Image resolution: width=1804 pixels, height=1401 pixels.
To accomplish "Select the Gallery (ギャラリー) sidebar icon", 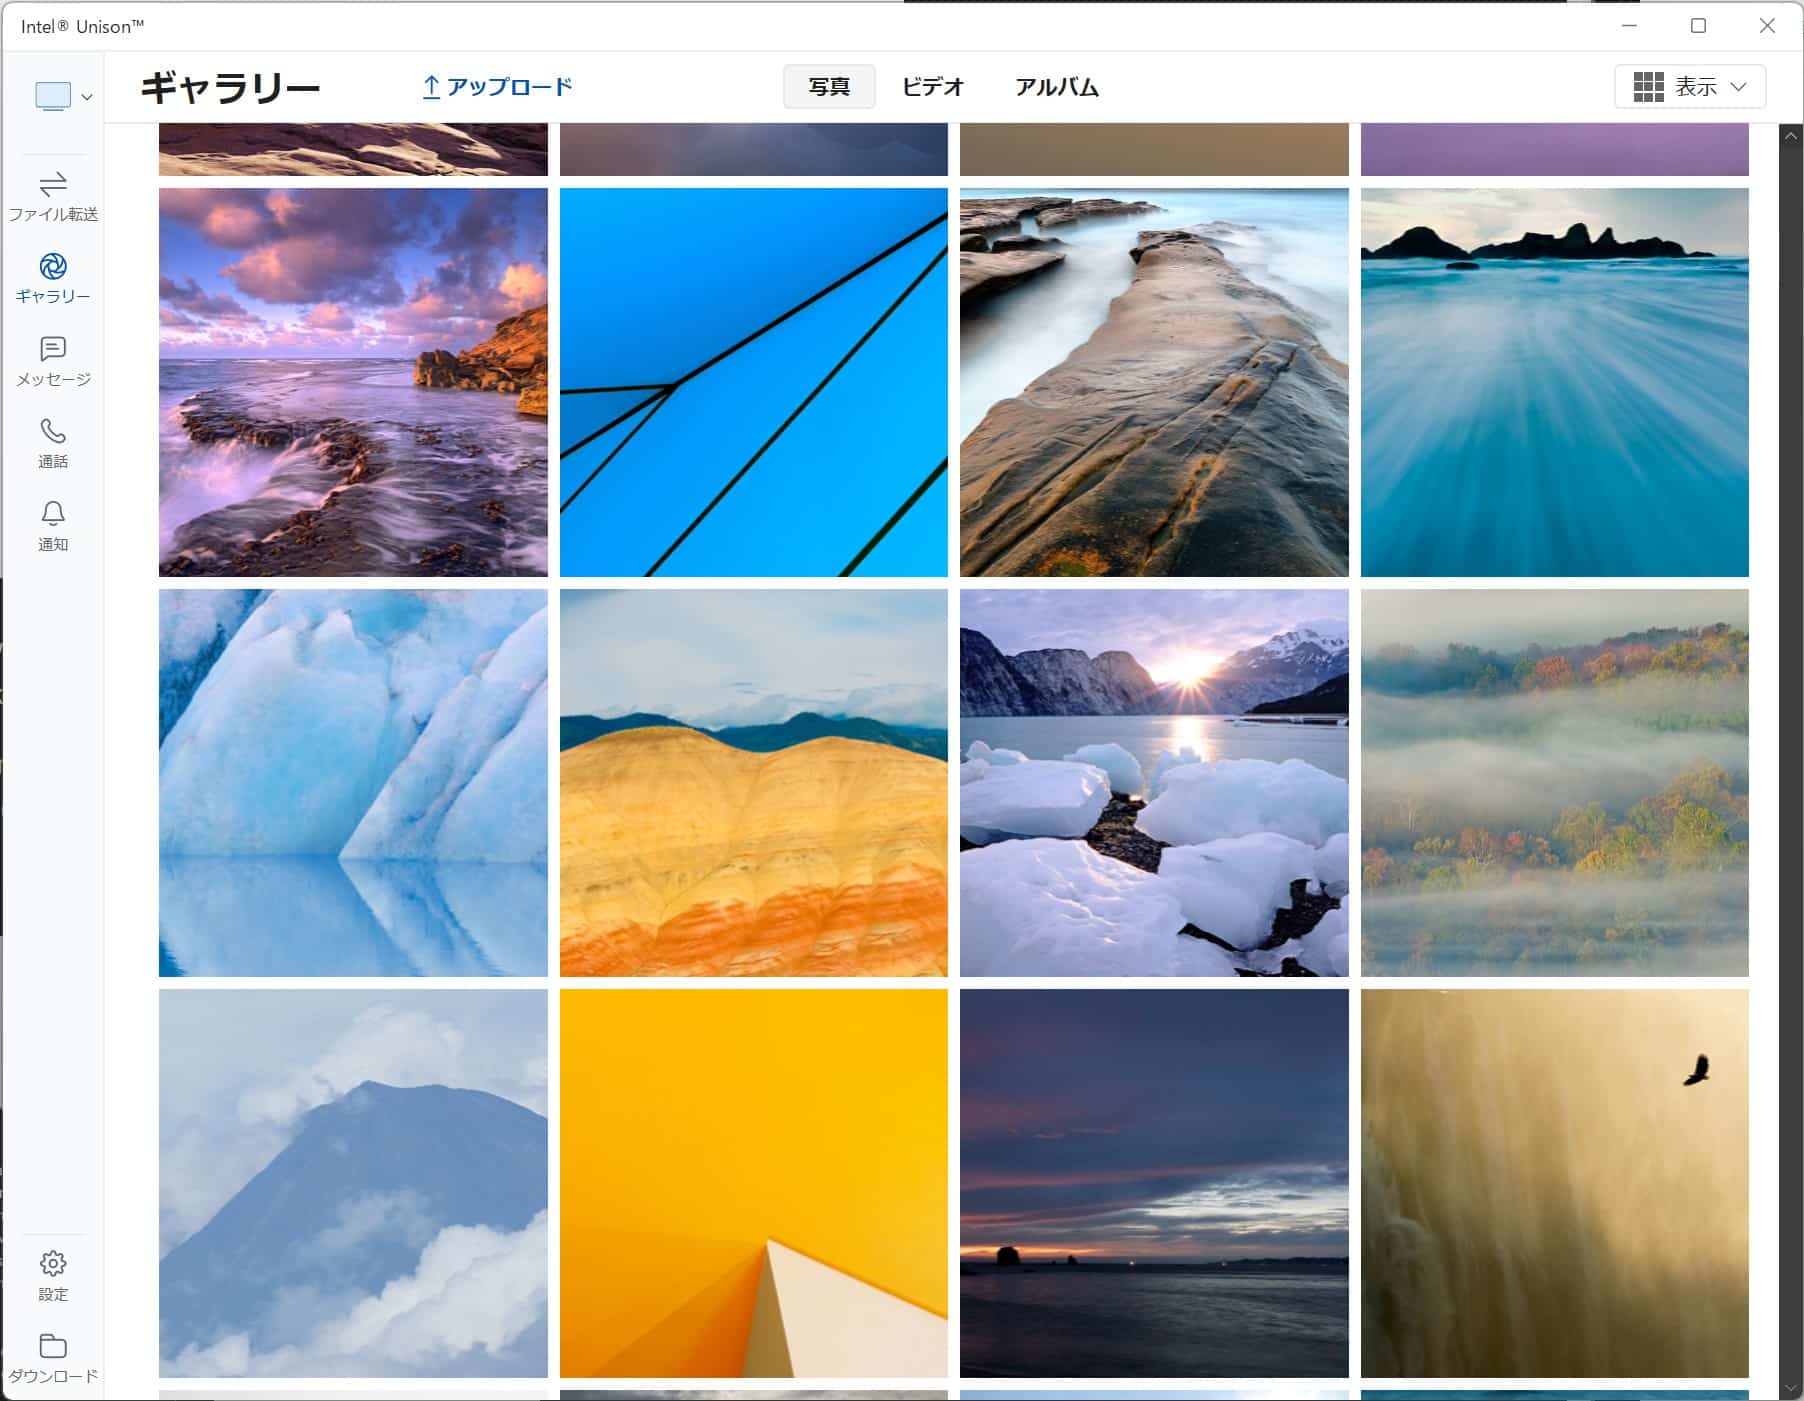I will tap(53, 267).
